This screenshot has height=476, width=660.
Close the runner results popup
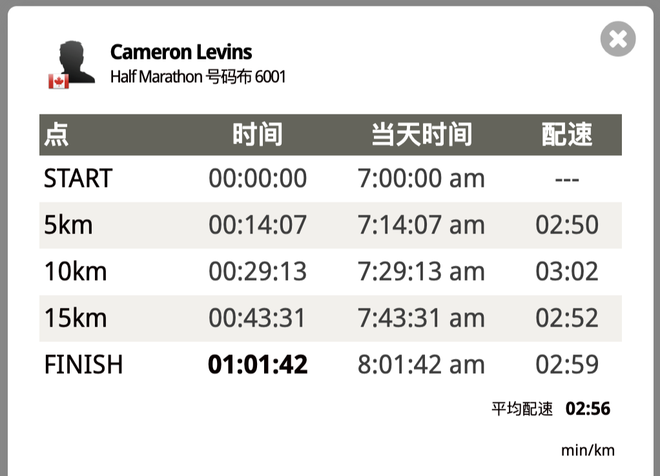[x=618, y=39]
